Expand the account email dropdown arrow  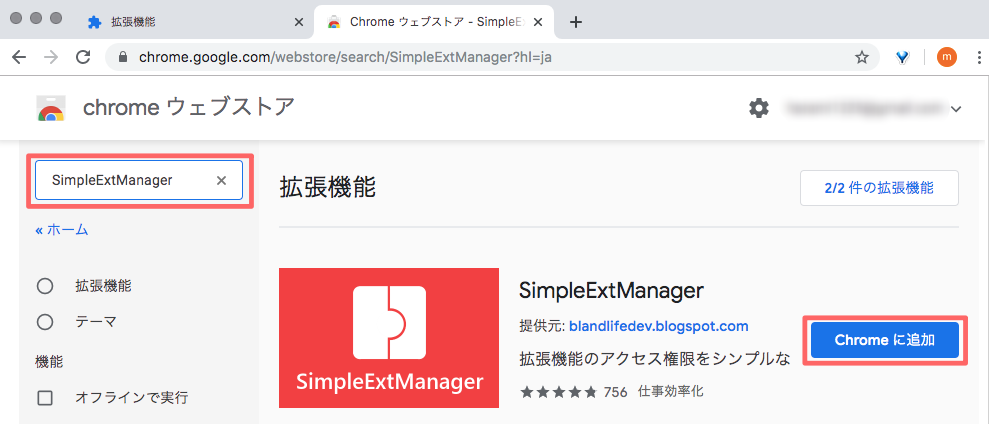click(956, 109)
